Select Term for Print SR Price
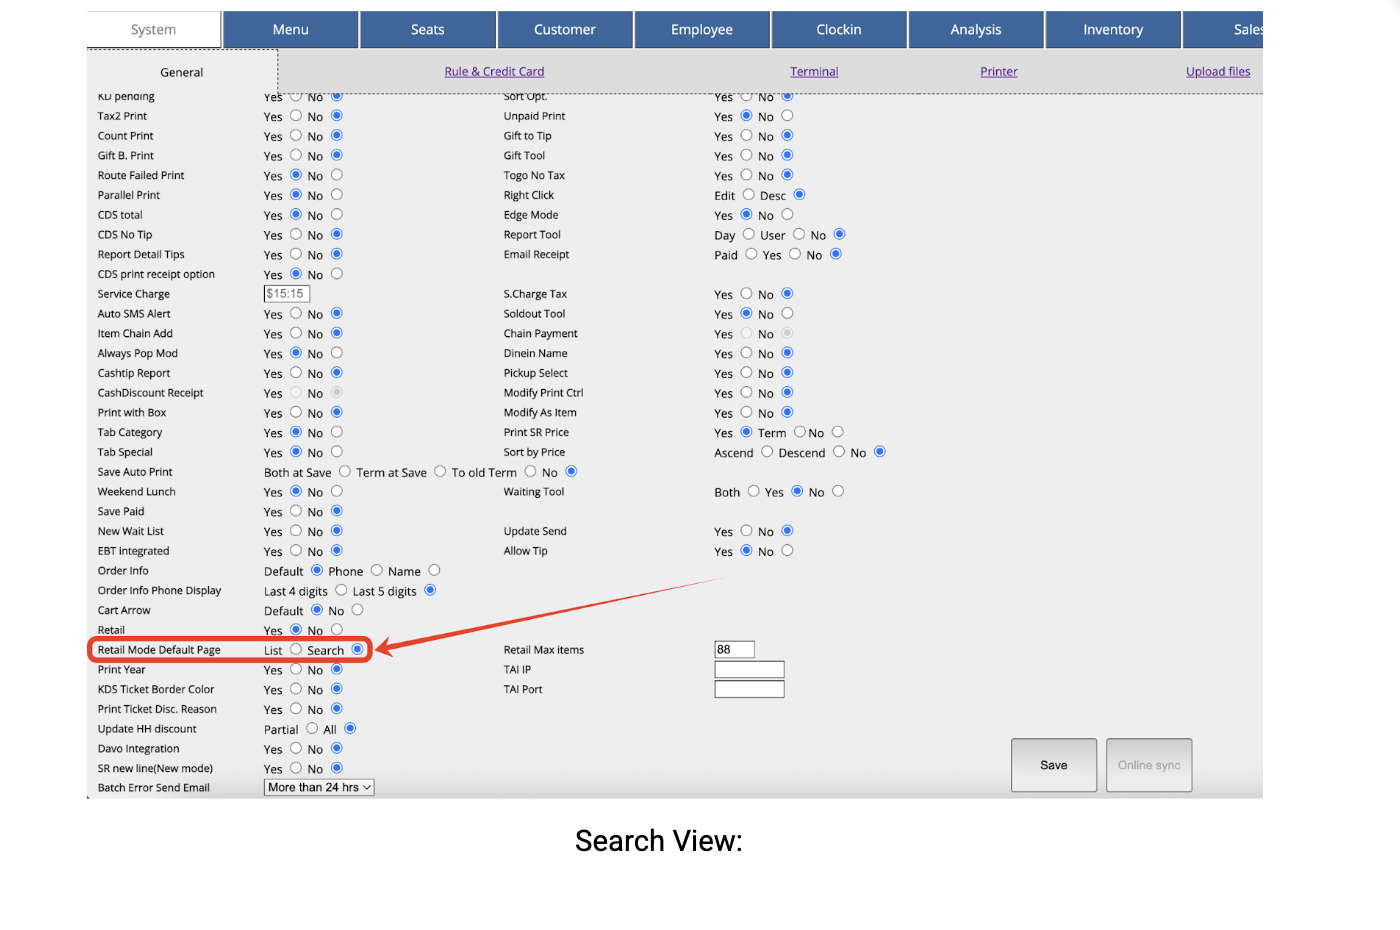This screenshot has height=930, width=1400. [x=800, y=432]
